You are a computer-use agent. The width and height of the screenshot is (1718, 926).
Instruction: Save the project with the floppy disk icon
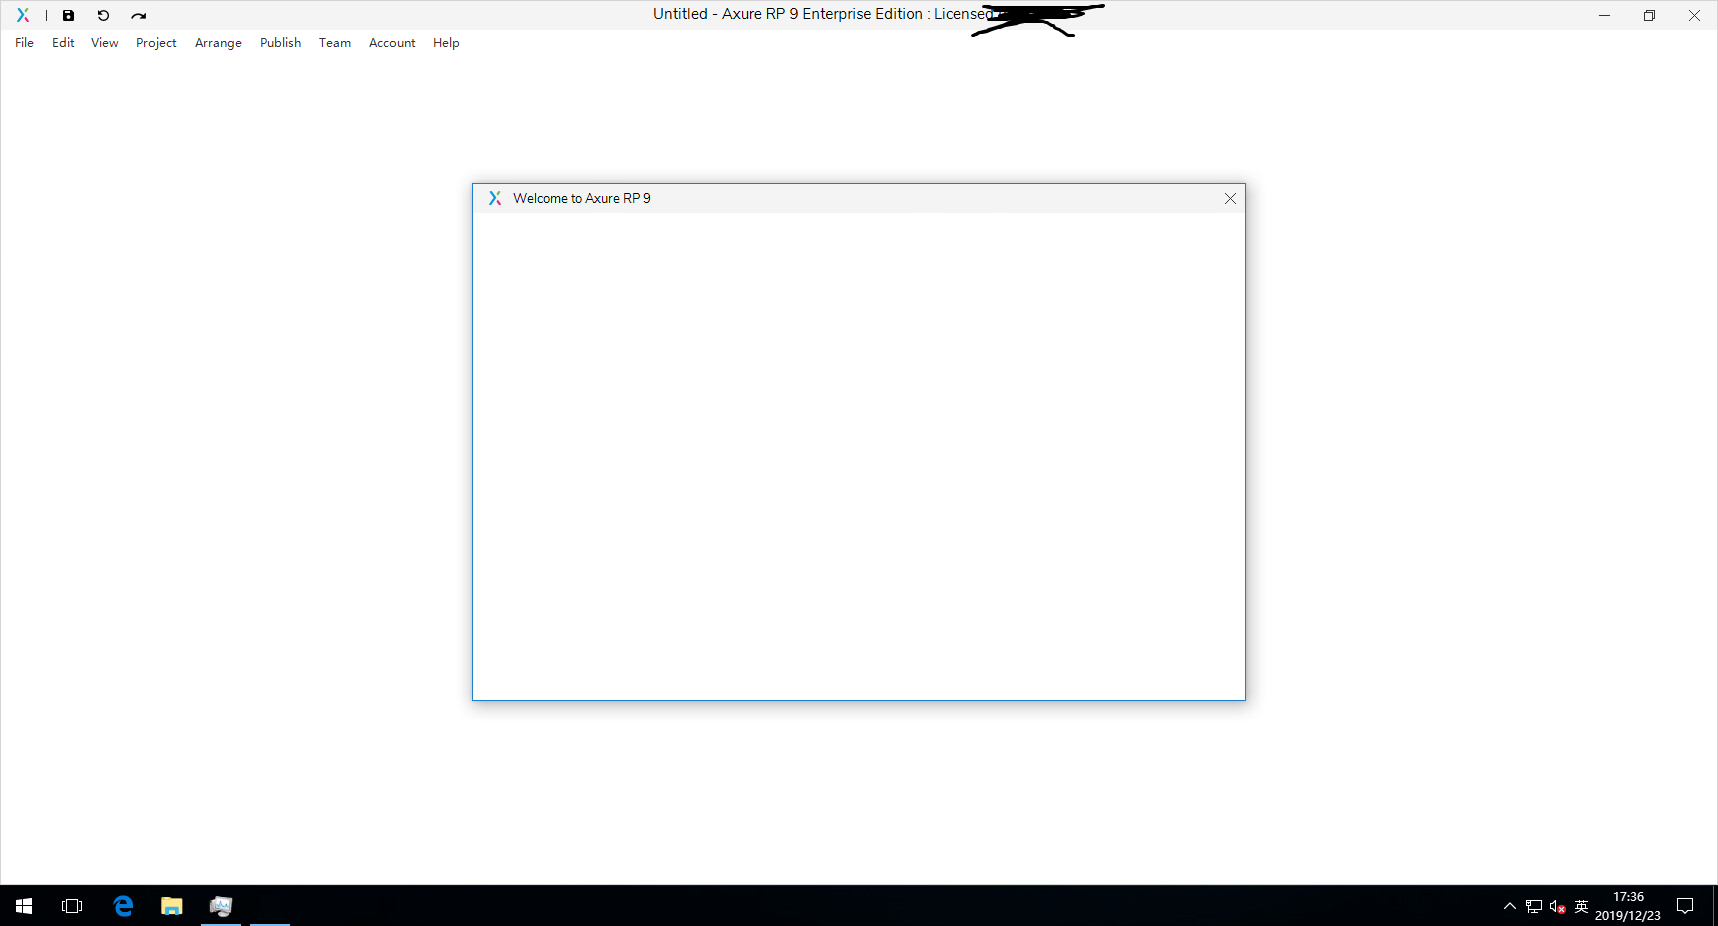pos(68,15)
